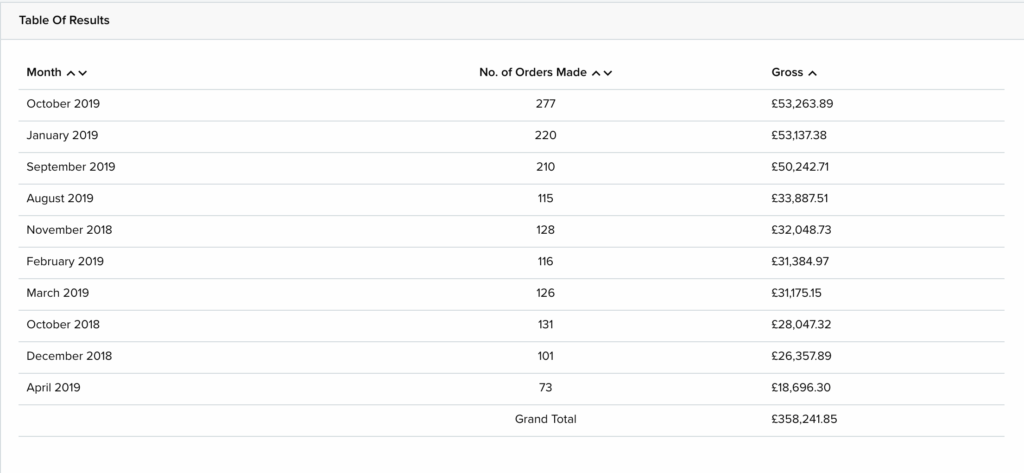
Task: Click the Gross column header label
Action: point(787,73)
